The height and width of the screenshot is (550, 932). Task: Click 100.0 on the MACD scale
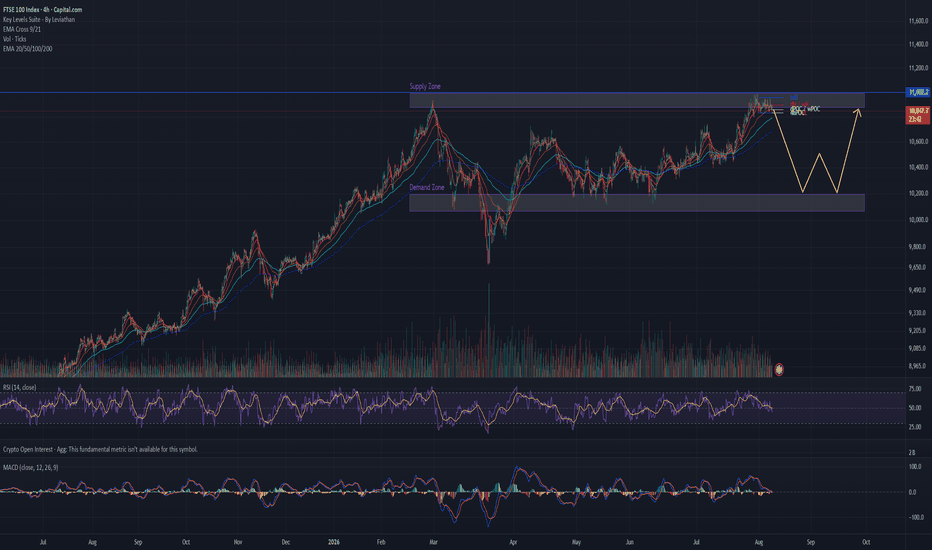pos(915,467)
